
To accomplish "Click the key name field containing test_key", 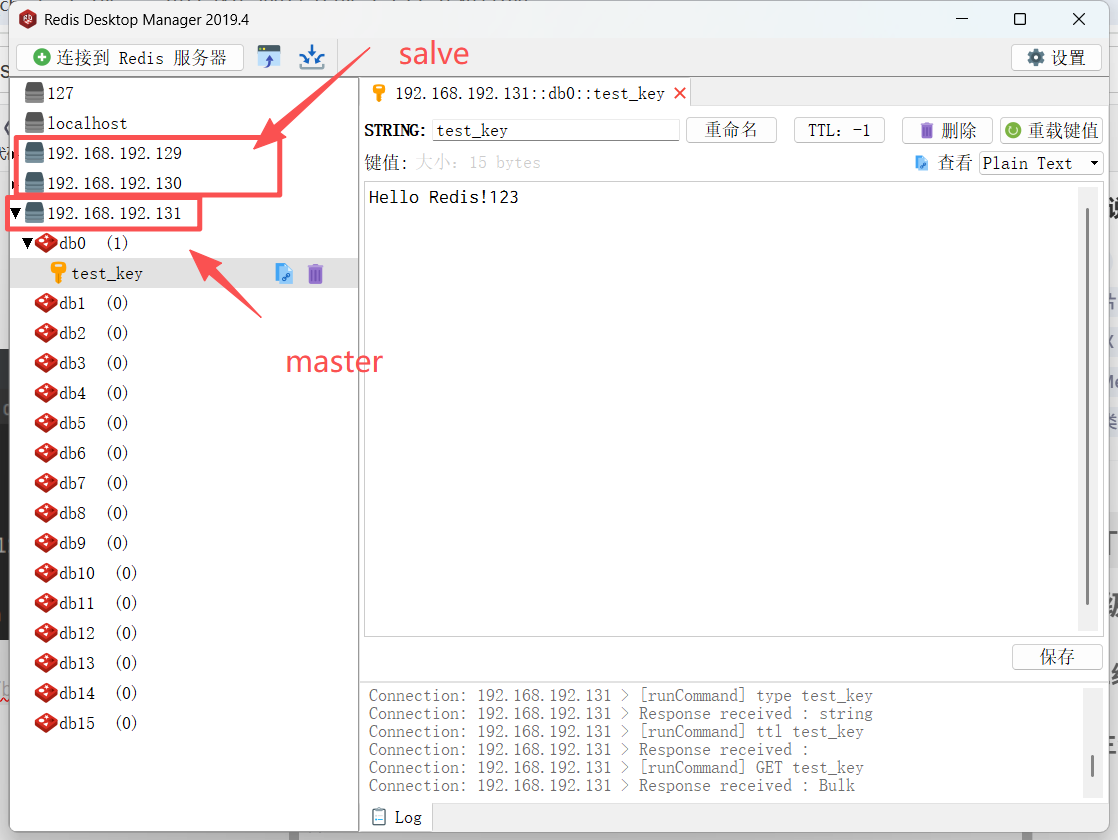I will pos(555,130).
